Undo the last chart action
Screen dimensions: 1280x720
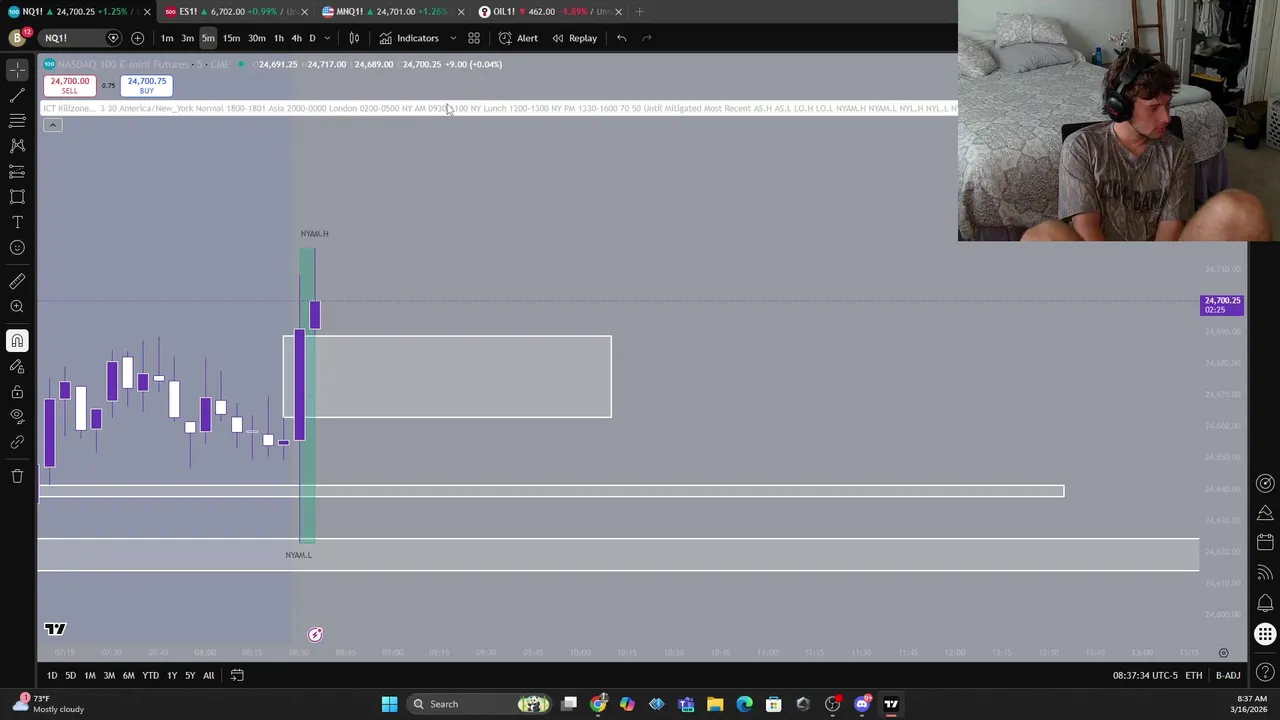point(621,38)
